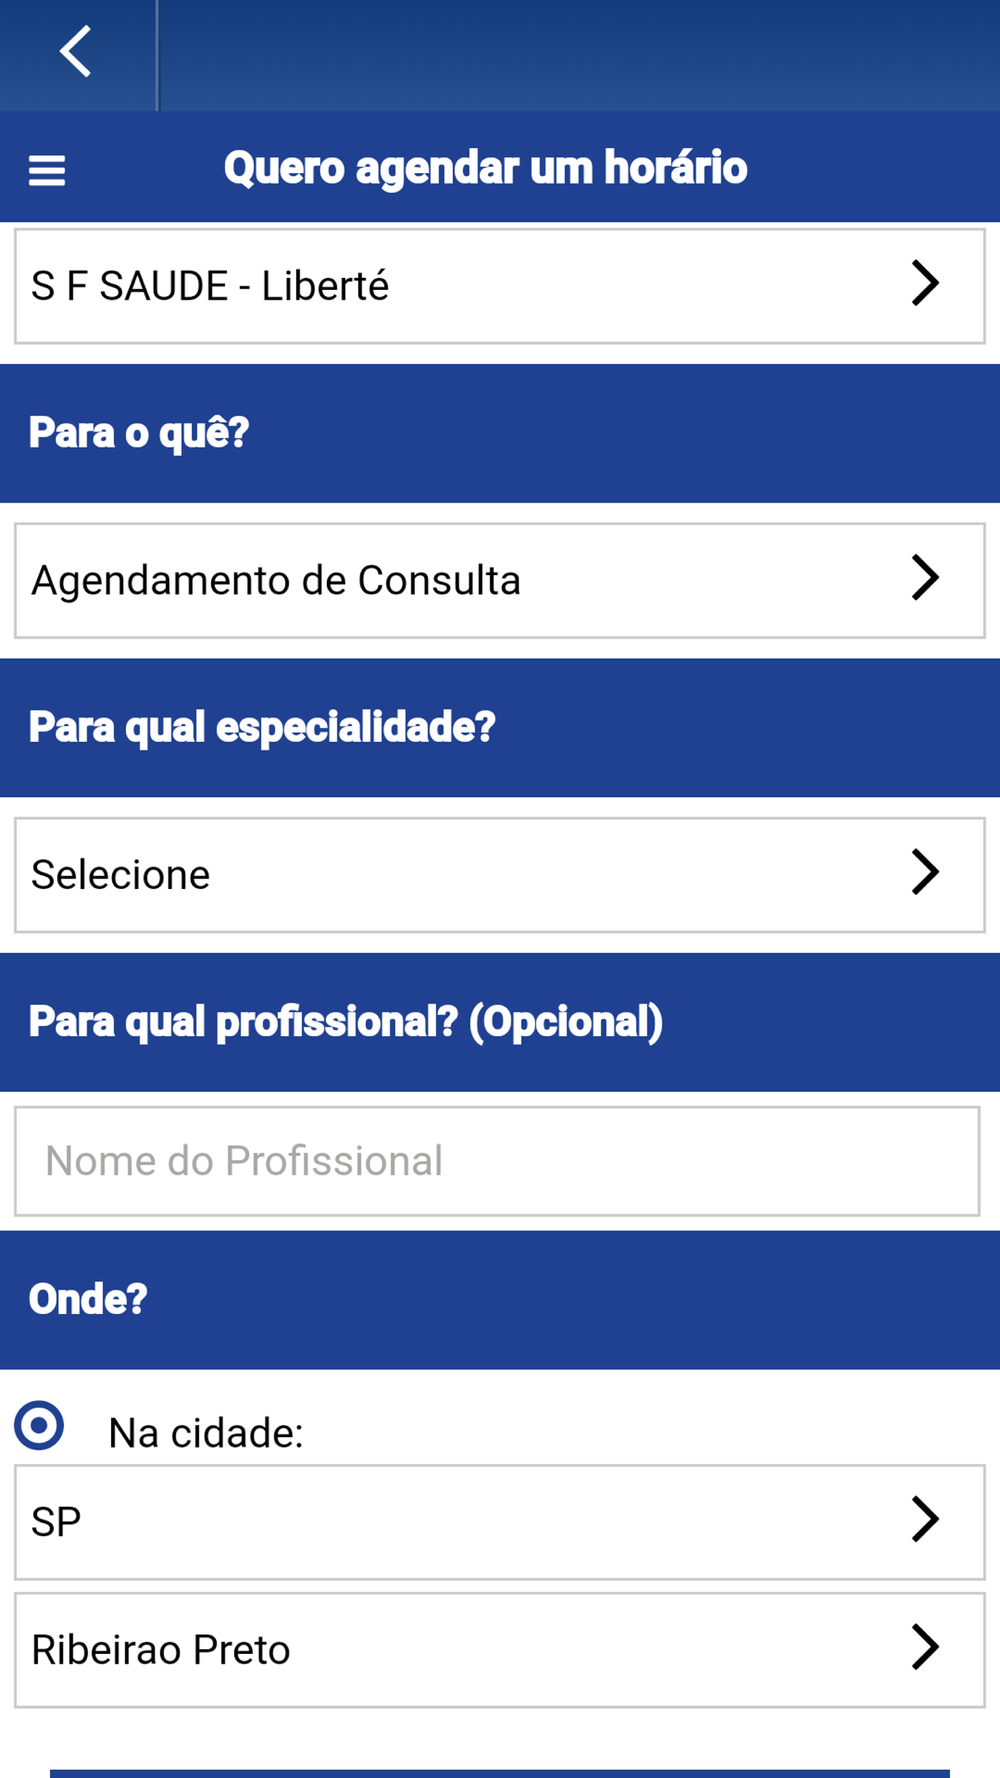The width and height of the screenshot is (1000, 1778).
Task: Expand the Agendamento de Consulta dropdown
Action: tap(500, 580)
